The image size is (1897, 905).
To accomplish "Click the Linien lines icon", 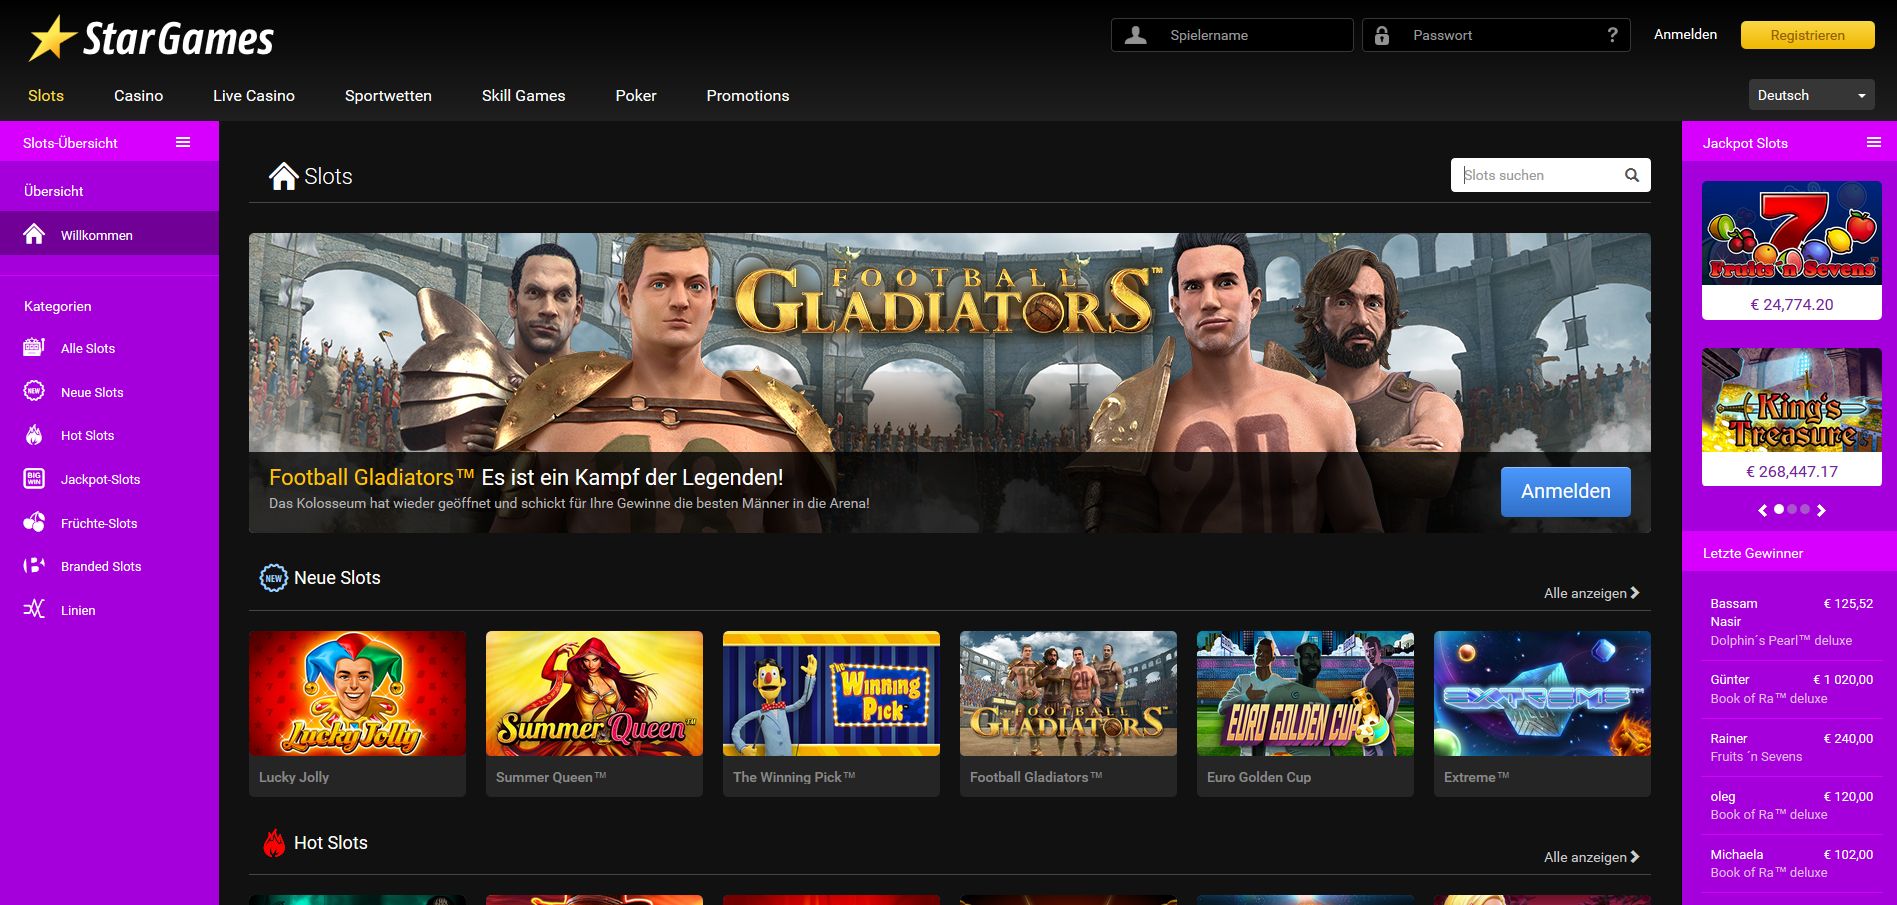I will coord(34,609).
